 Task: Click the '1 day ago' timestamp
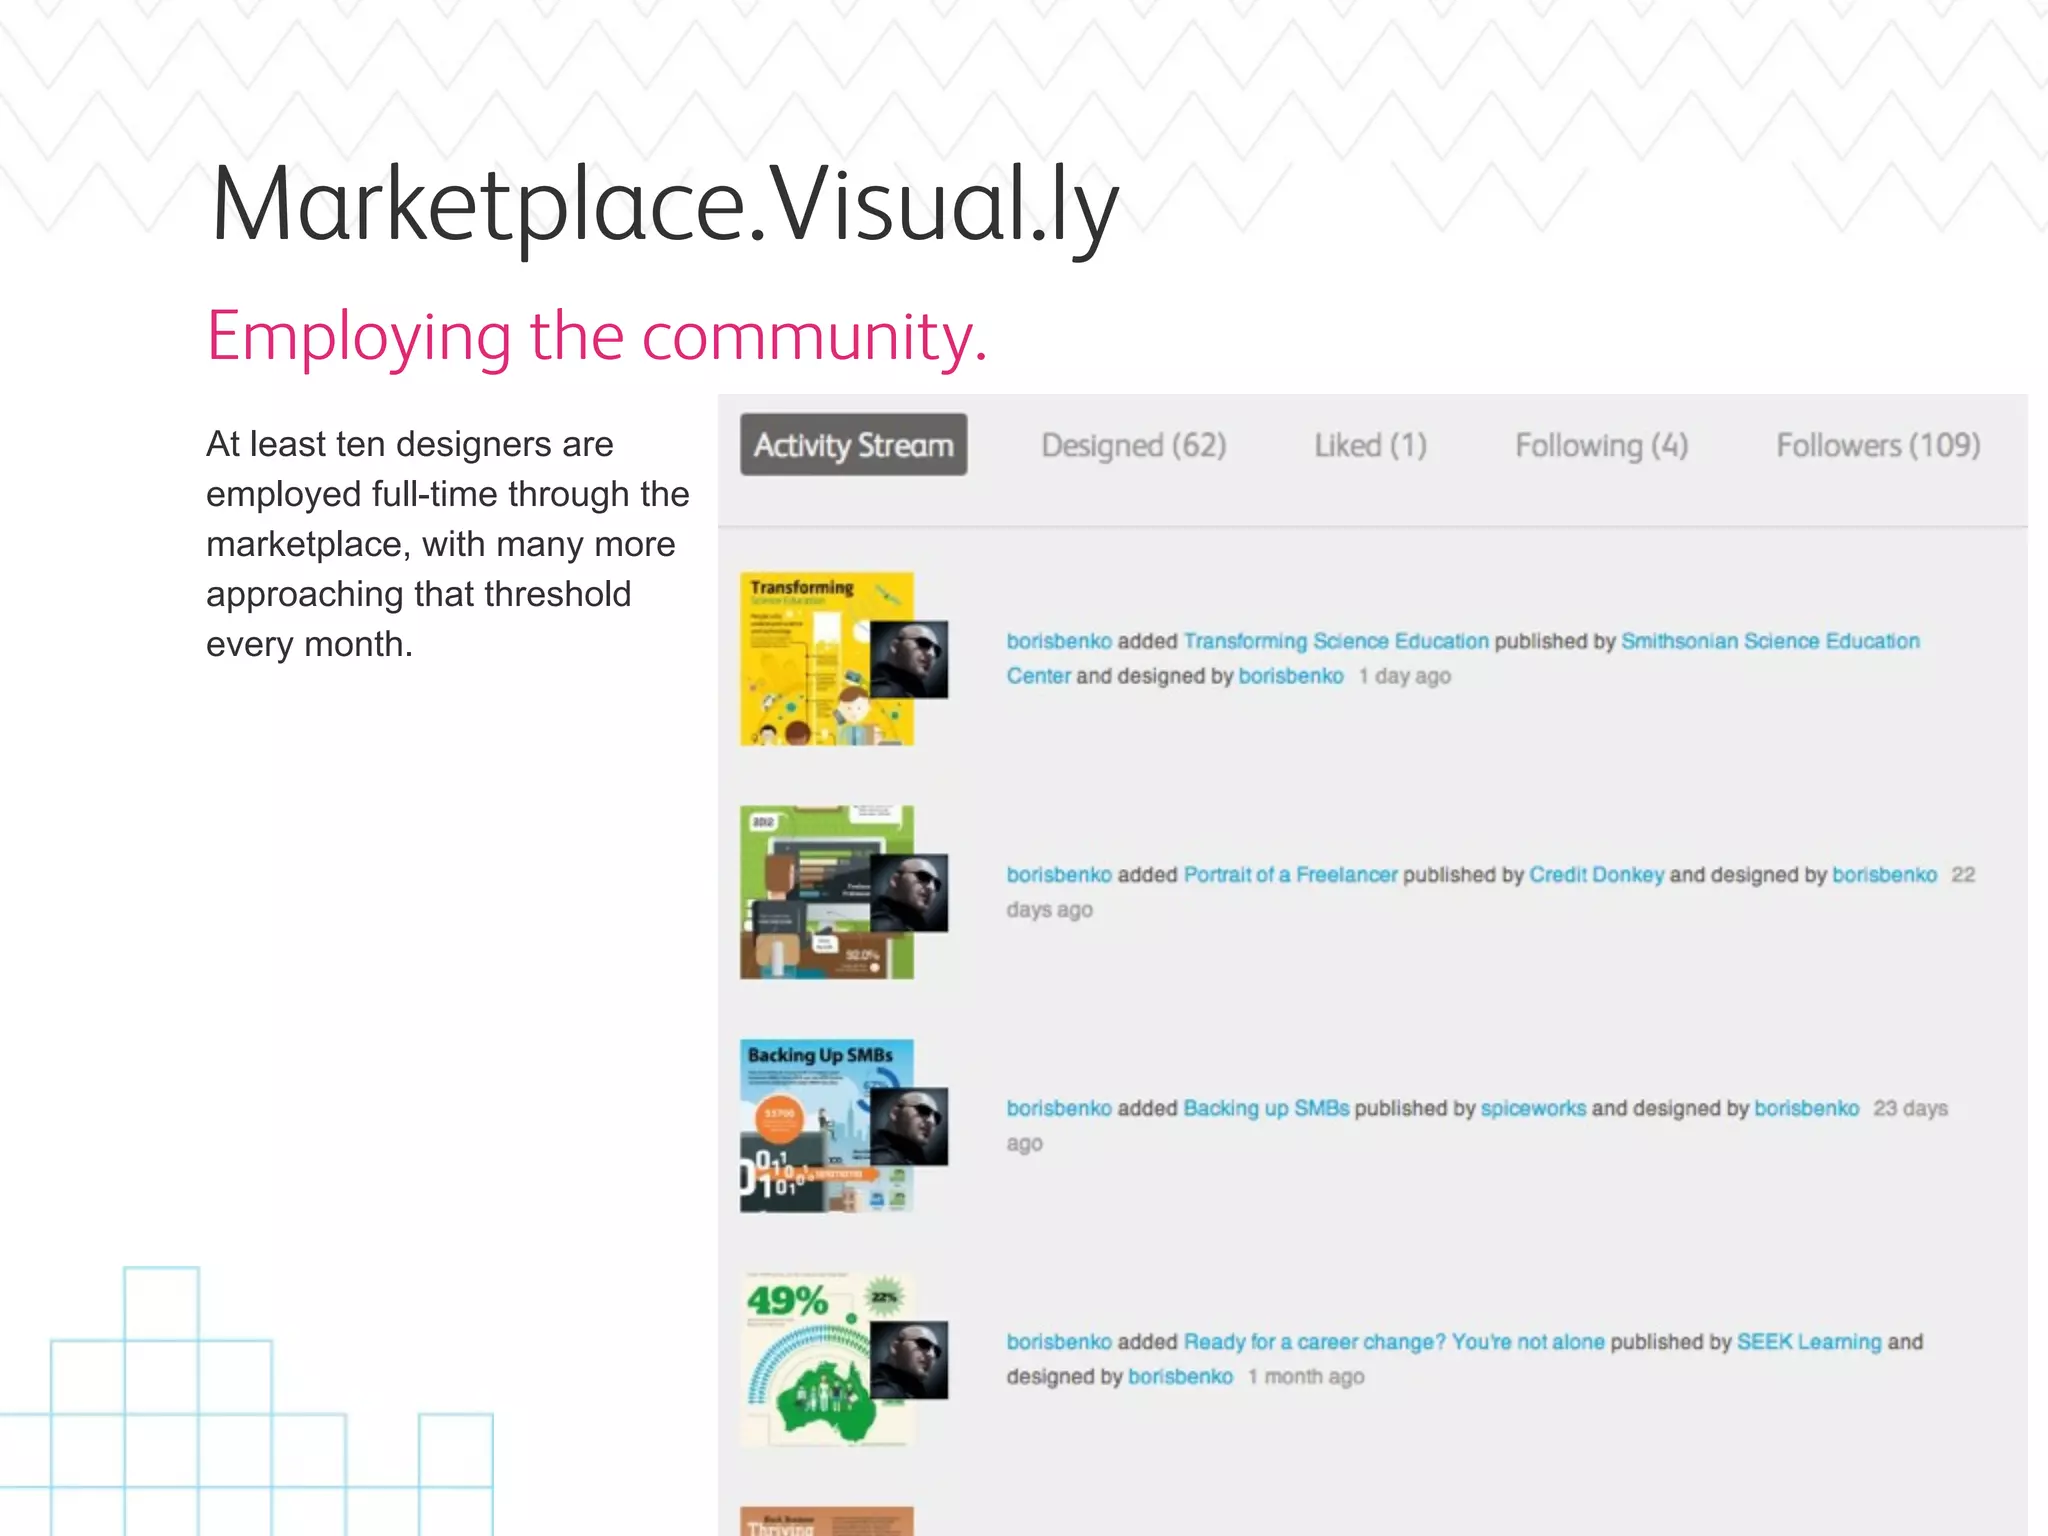[1404, 676]
